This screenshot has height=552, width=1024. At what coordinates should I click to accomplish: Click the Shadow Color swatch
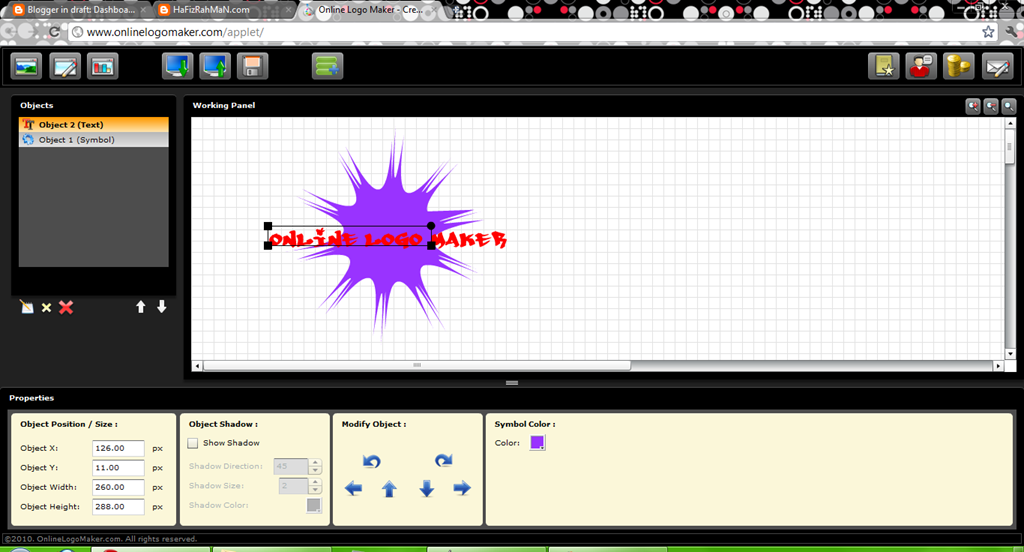point(314,506)
